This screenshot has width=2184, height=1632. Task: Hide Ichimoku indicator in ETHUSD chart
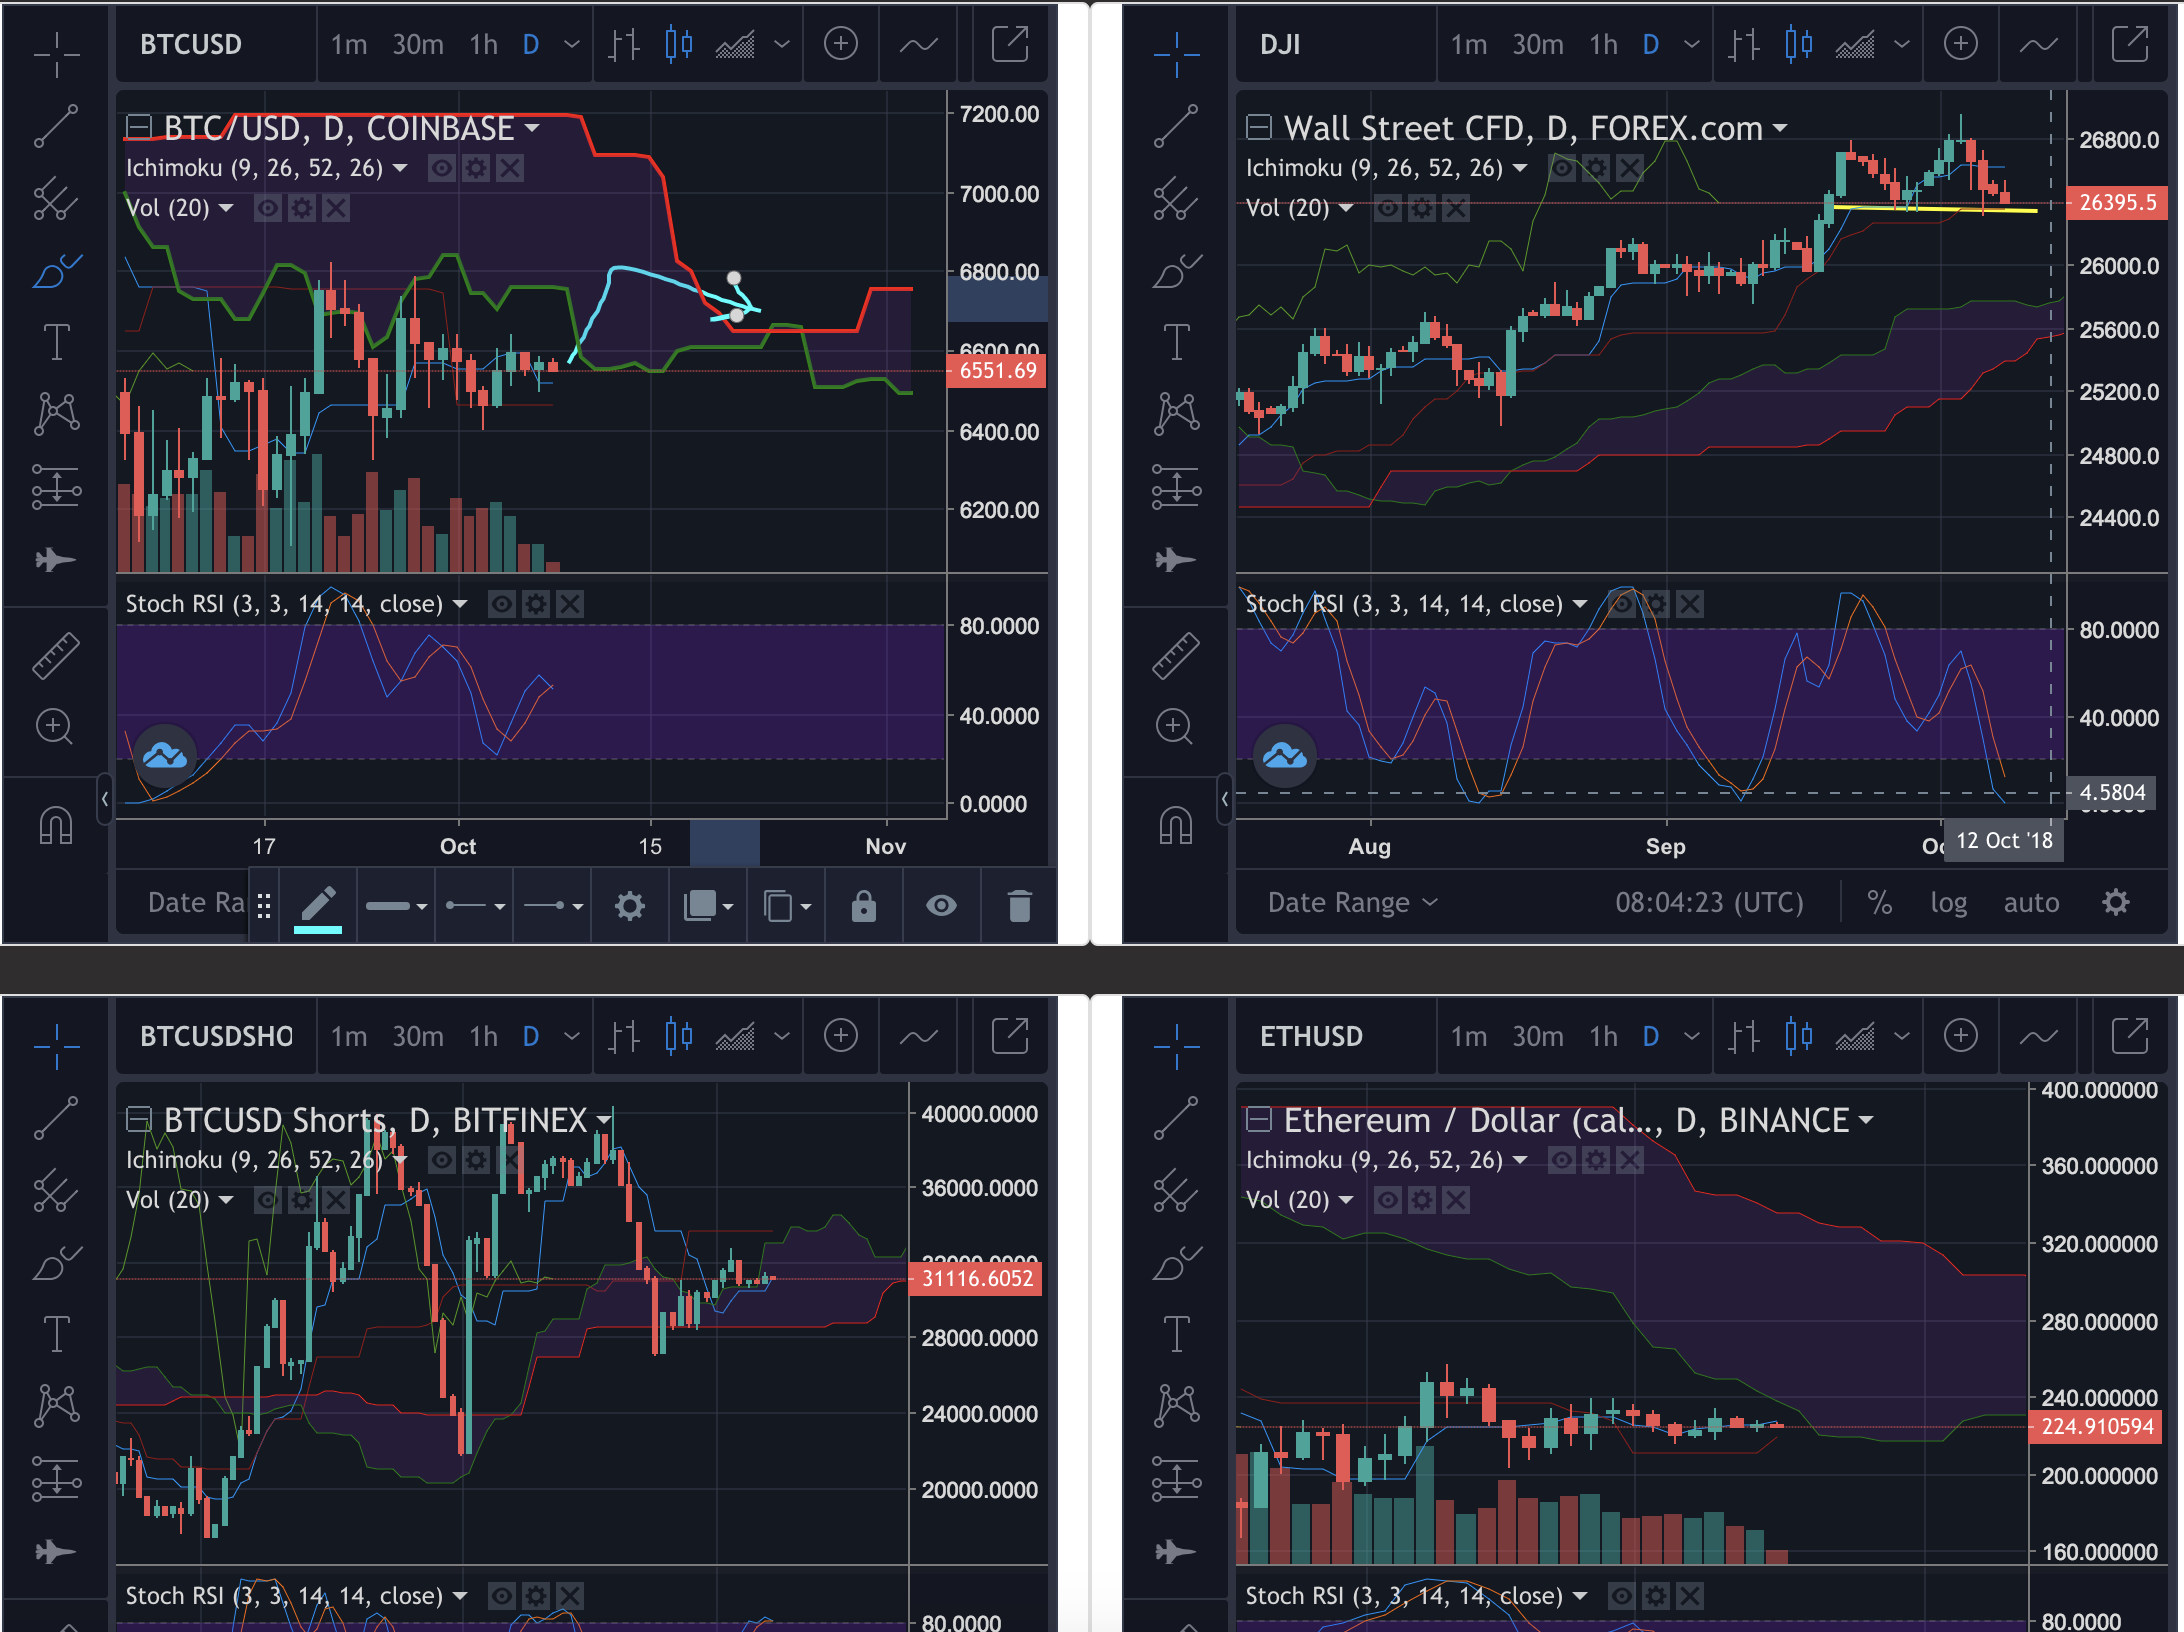point(1562,1160)
